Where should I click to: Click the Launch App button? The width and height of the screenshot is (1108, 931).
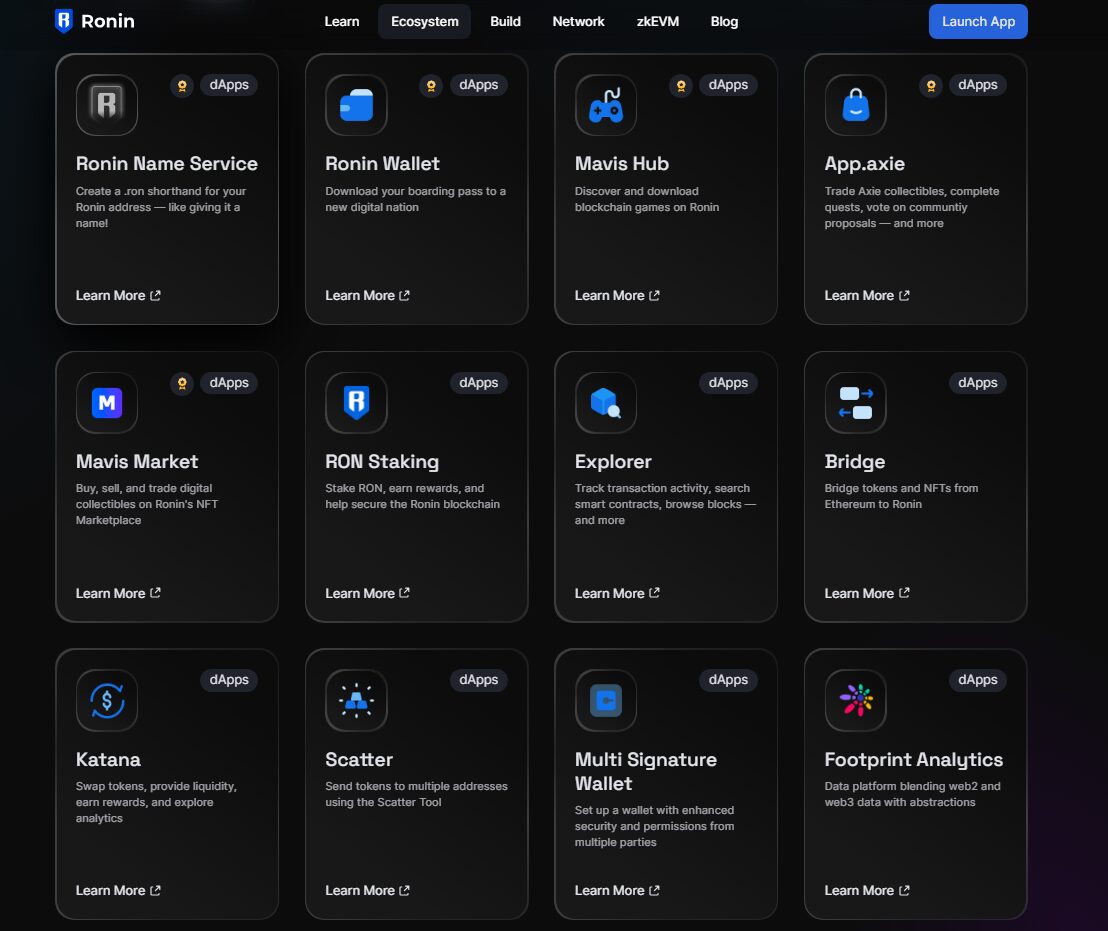click(978, 21)
